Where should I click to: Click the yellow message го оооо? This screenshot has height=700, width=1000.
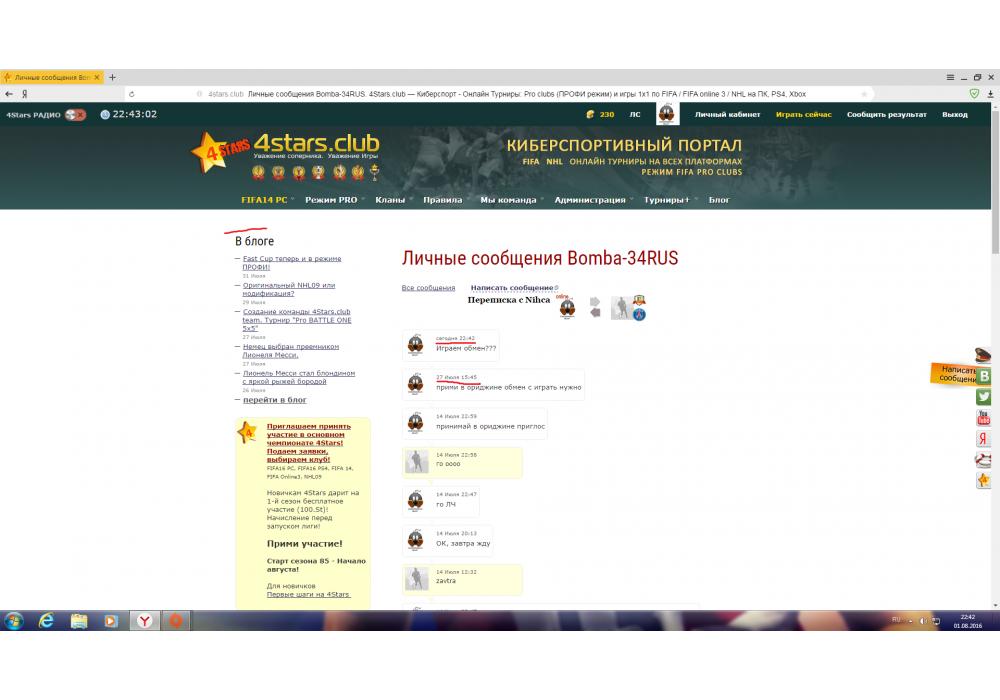pos(462,462)
